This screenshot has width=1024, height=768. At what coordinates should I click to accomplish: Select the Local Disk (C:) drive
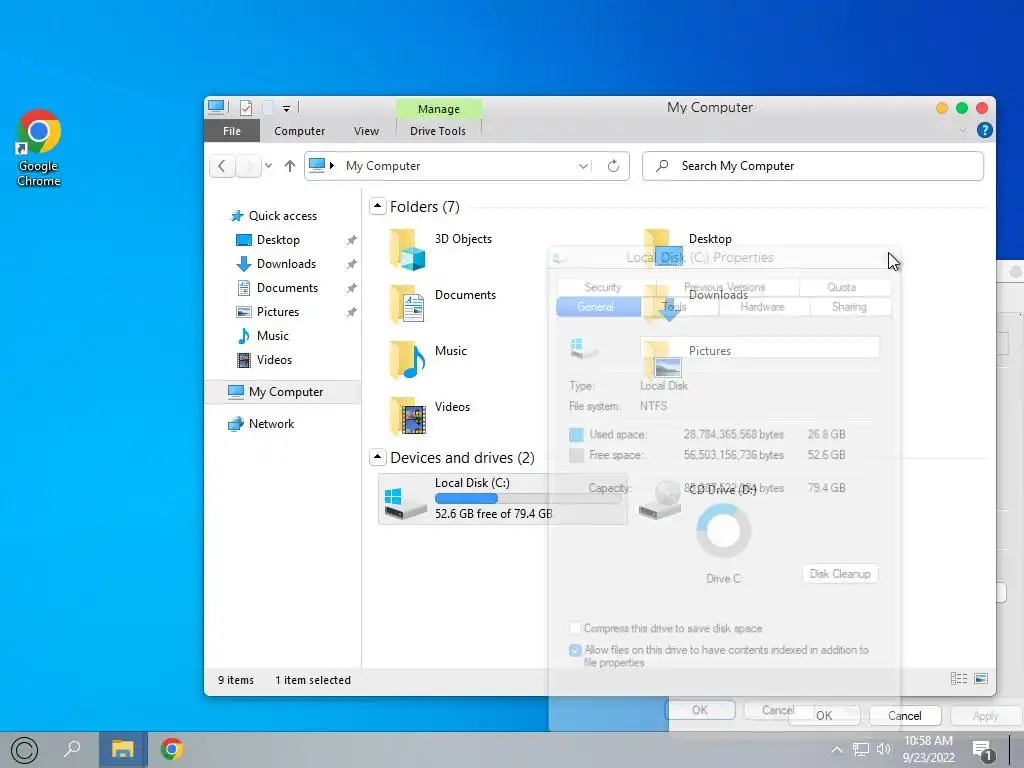(x=502, y=499)
